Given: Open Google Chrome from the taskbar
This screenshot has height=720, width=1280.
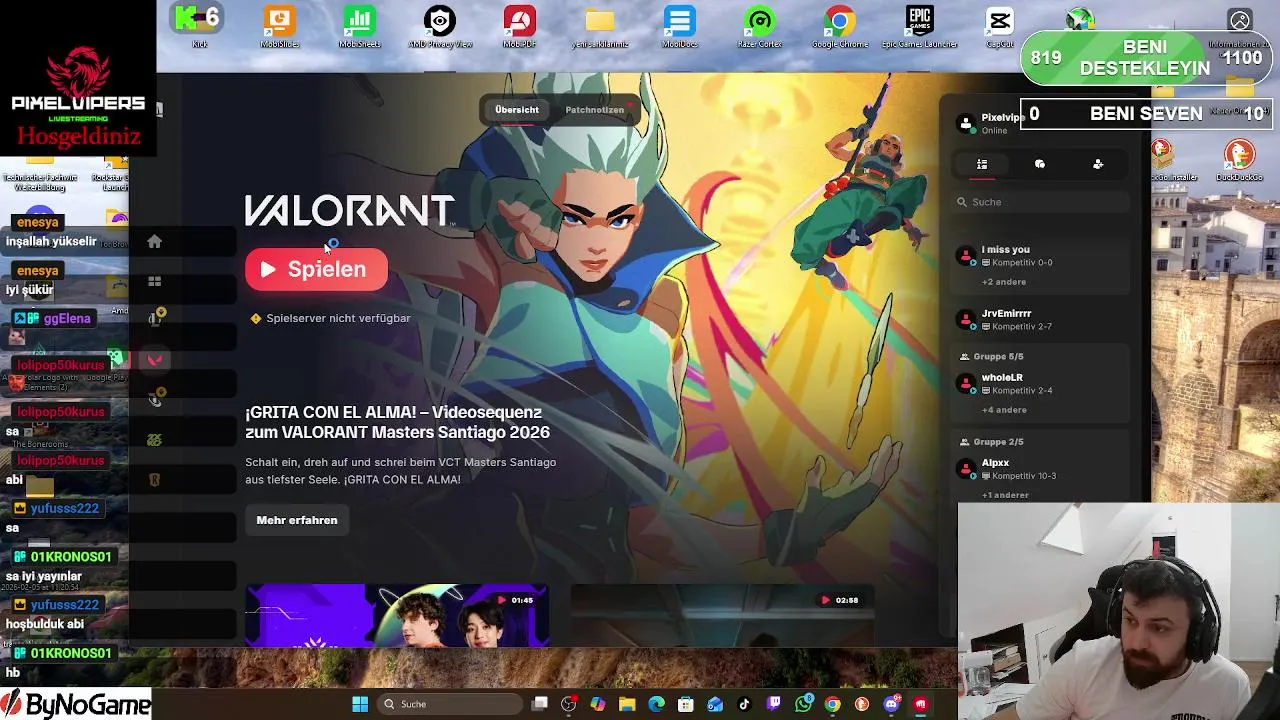Looking at the screenshot, I should tap(832, 704).
